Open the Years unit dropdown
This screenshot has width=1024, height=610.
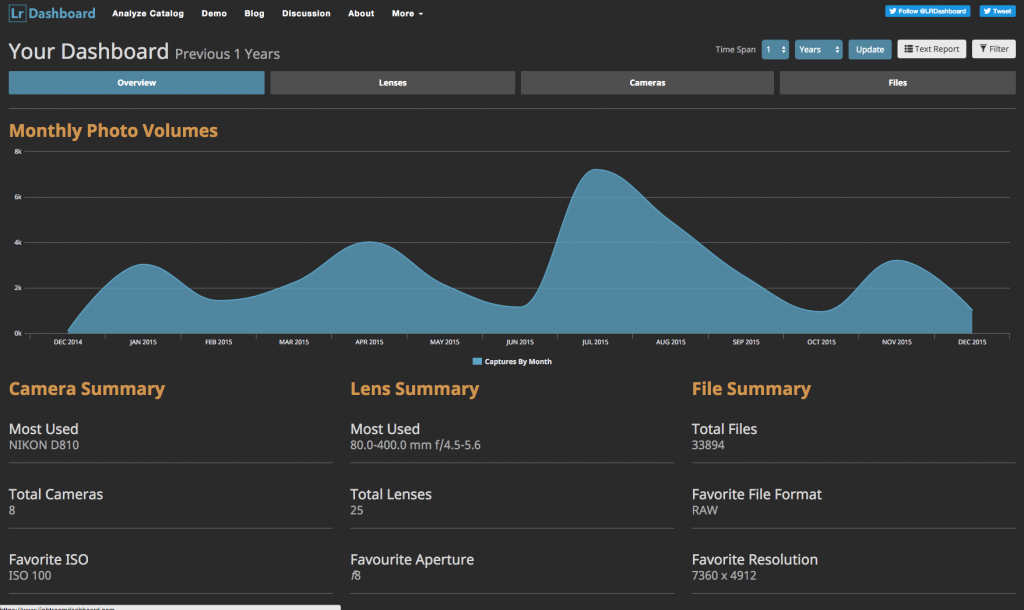click(x=818, y=49)
